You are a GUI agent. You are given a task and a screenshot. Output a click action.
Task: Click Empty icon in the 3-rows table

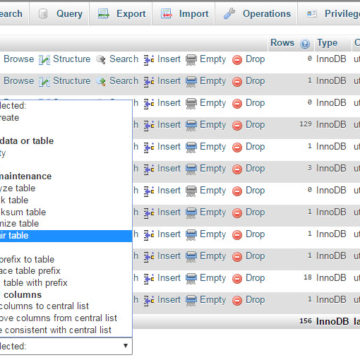(191, 169)
